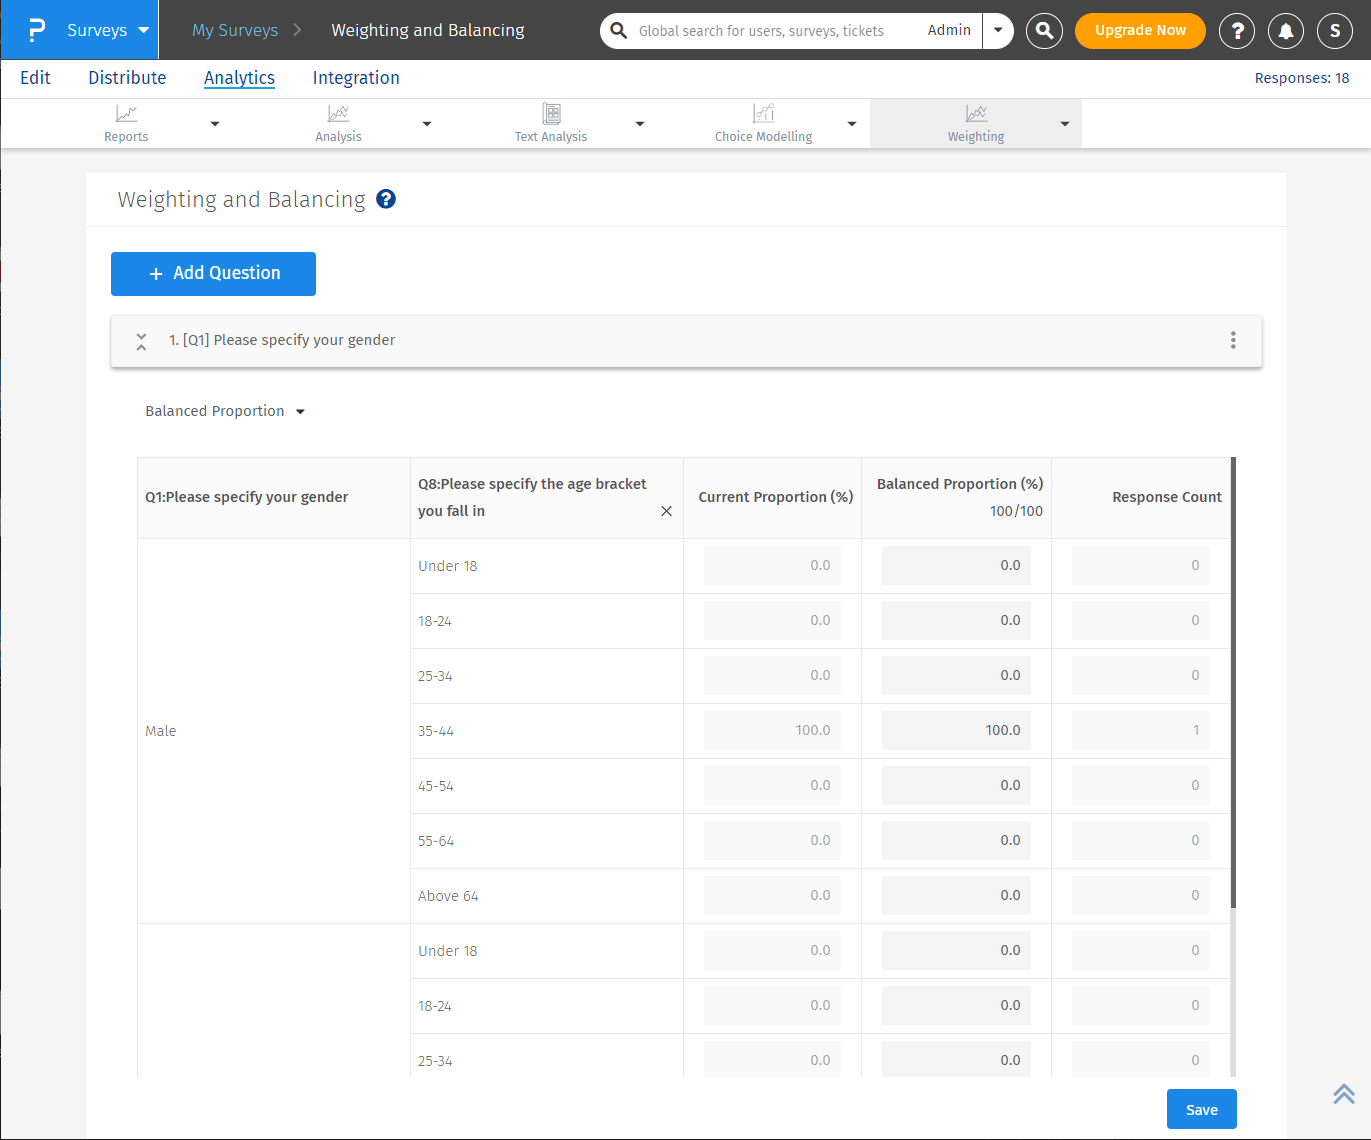Open the help question mark in header
1371x1140 pixels.
pyautogui.click(x=1237, y=31)
